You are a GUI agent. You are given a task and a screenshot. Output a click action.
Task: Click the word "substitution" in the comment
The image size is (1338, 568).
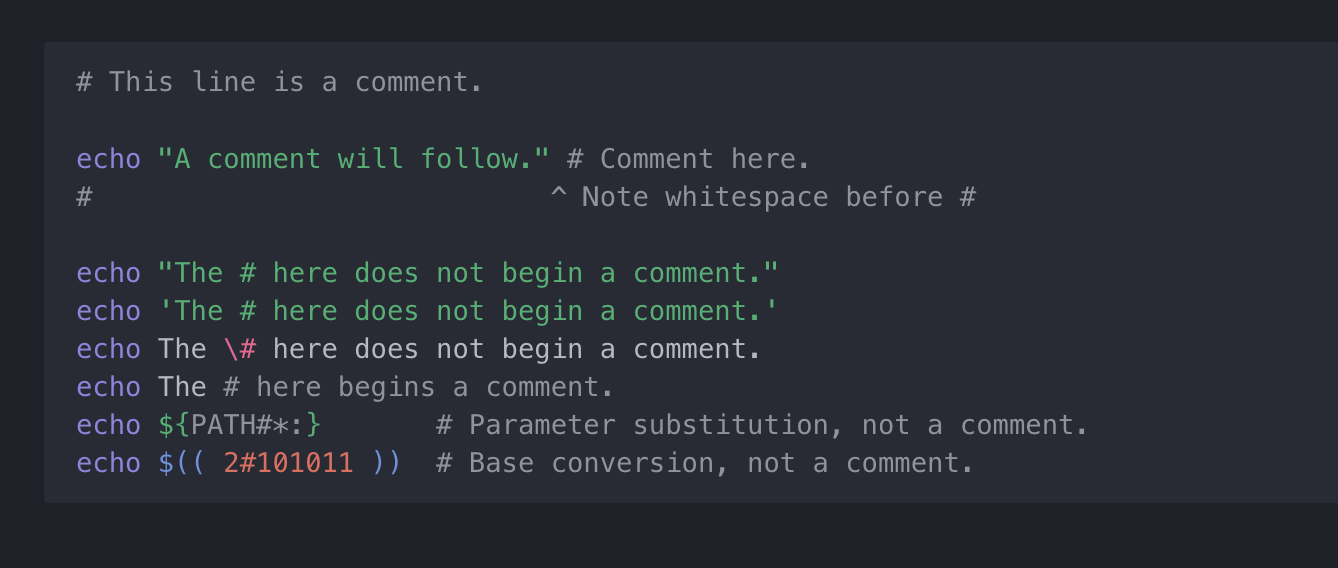pyautogui.click(x=730, y=425)
